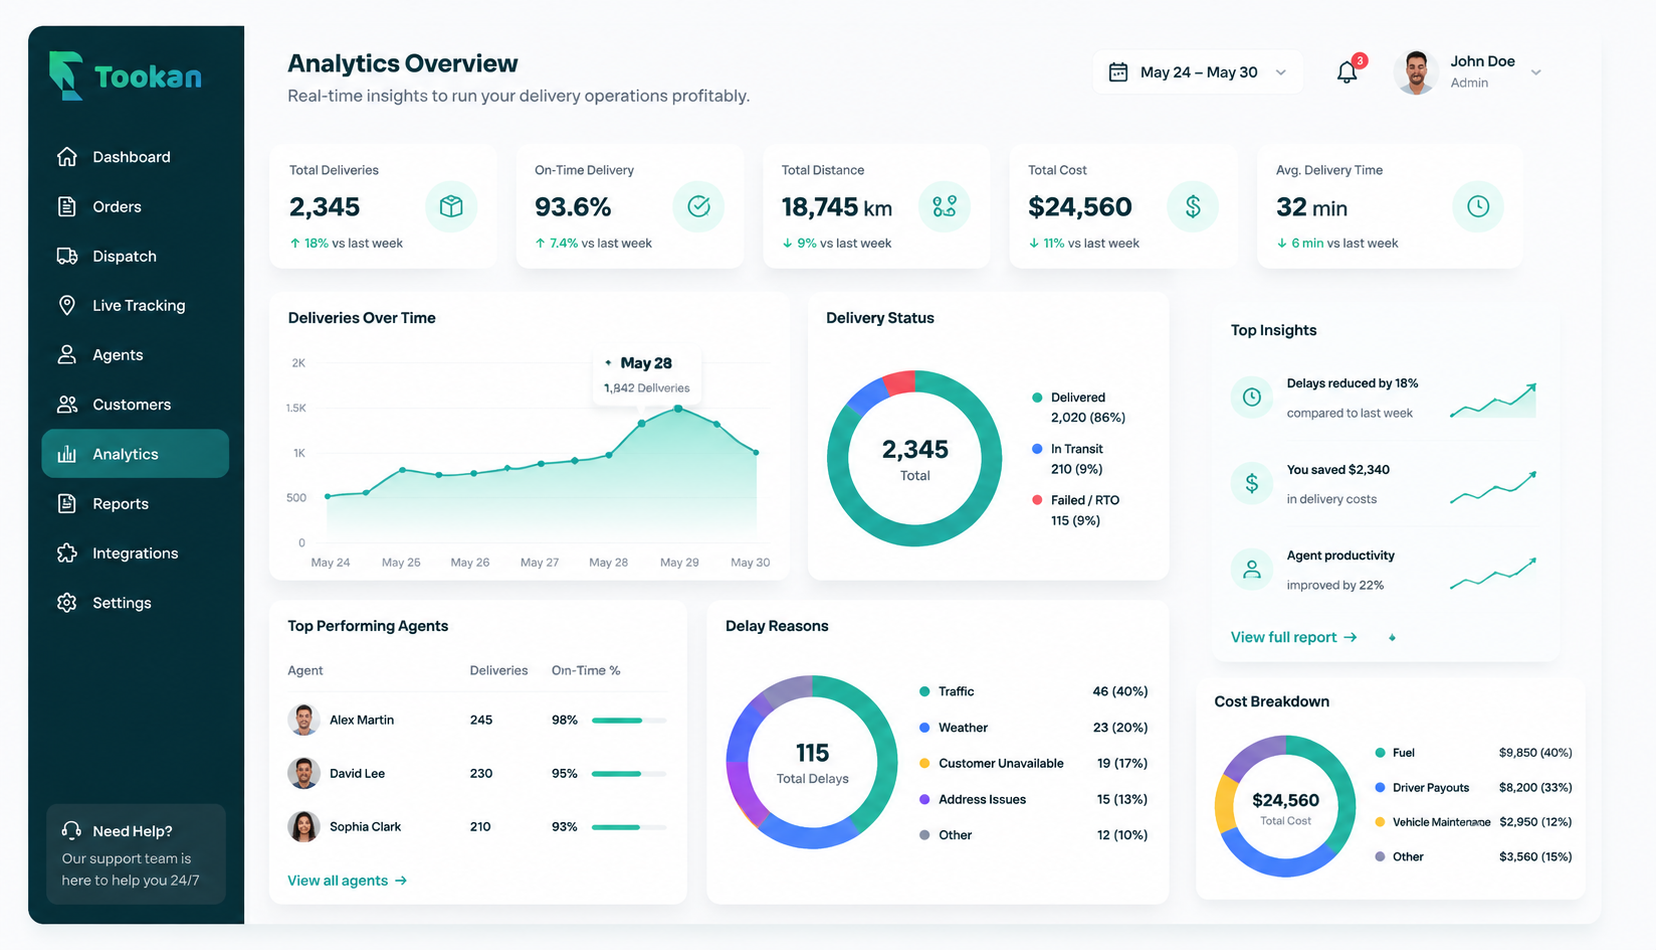Click the Address Issues label

[x=982, y=800]
